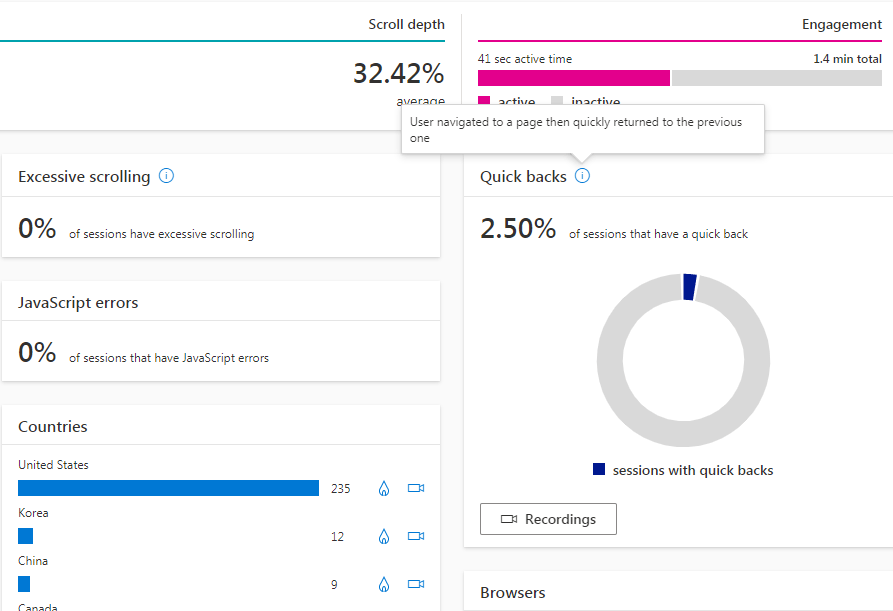Open the info tooltip beside Excessive scrolling

pos(168,176)
